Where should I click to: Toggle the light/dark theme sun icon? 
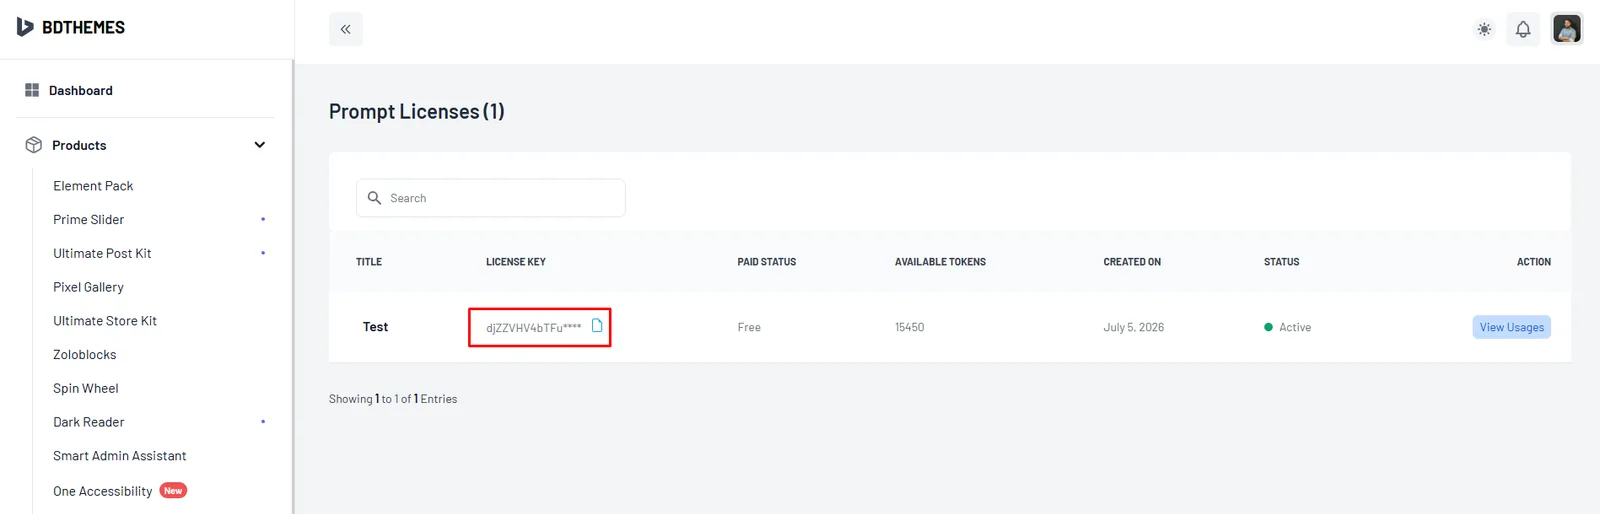coord(1484,29)
